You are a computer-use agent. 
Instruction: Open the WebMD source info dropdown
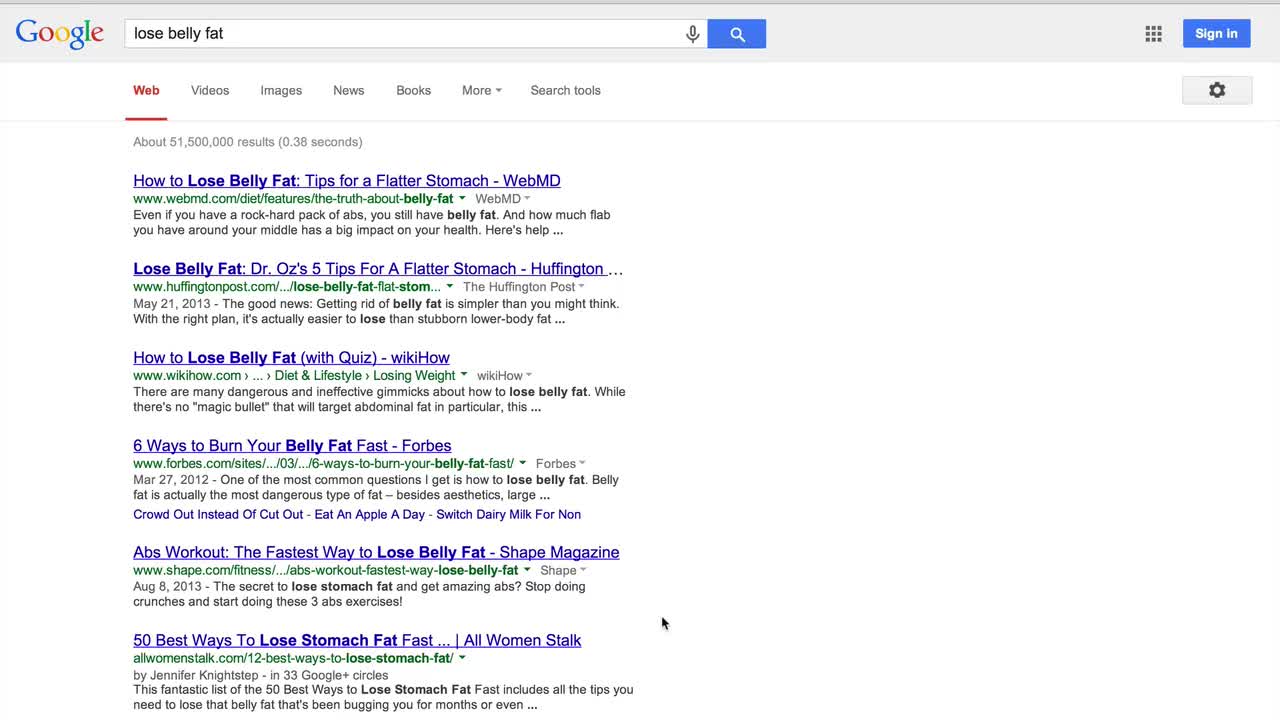coord(503,199)
